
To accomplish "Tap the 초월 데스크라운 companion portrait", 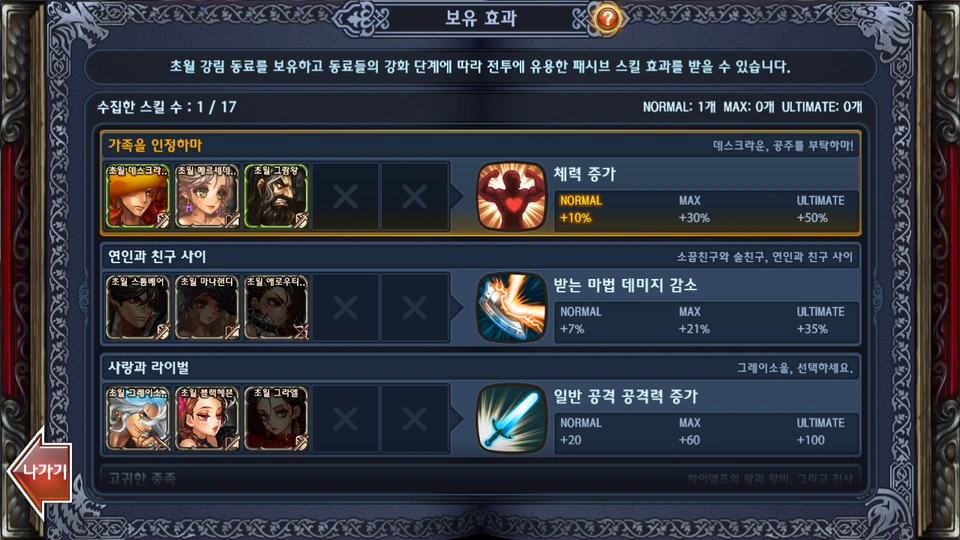I will [138, 197].
